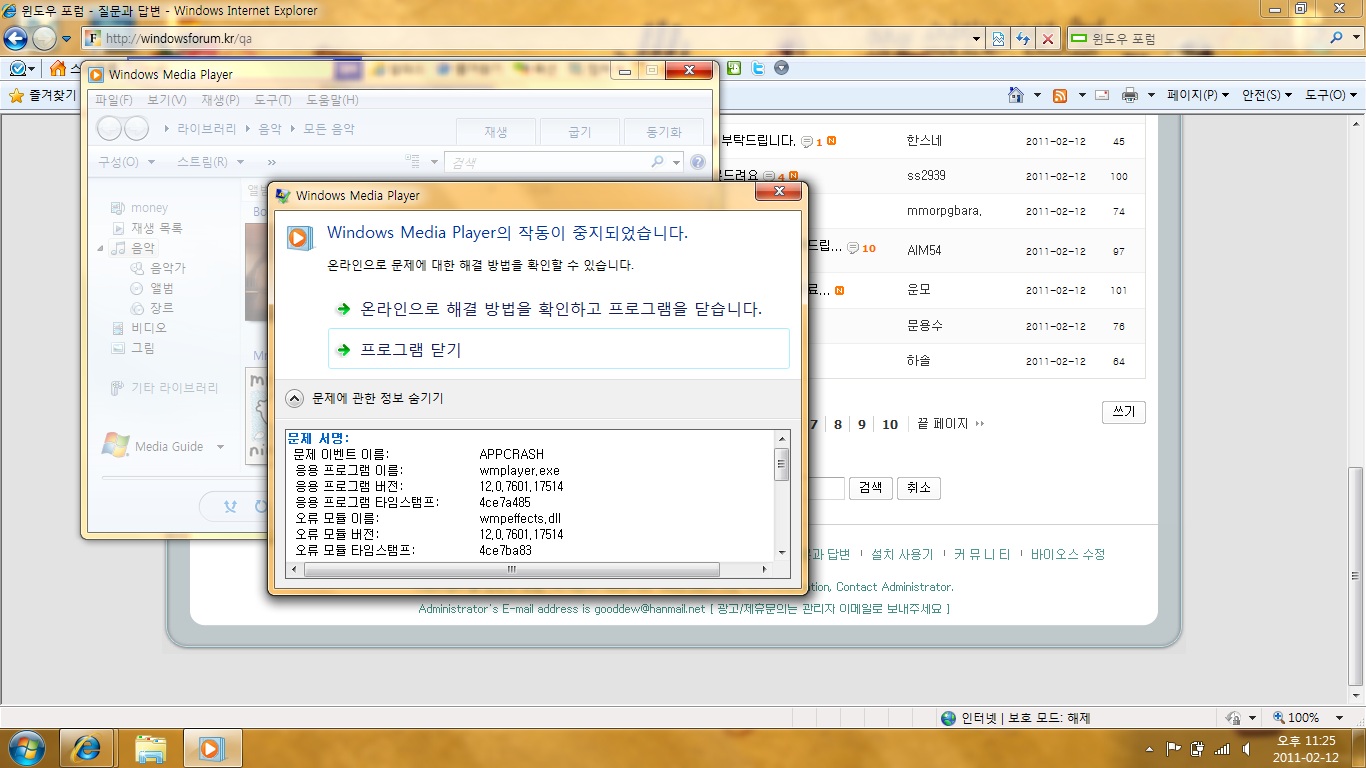Click the orange RSS feeds icon
The width and height of the screenshot is (1366, 768).
[1059, 95]
